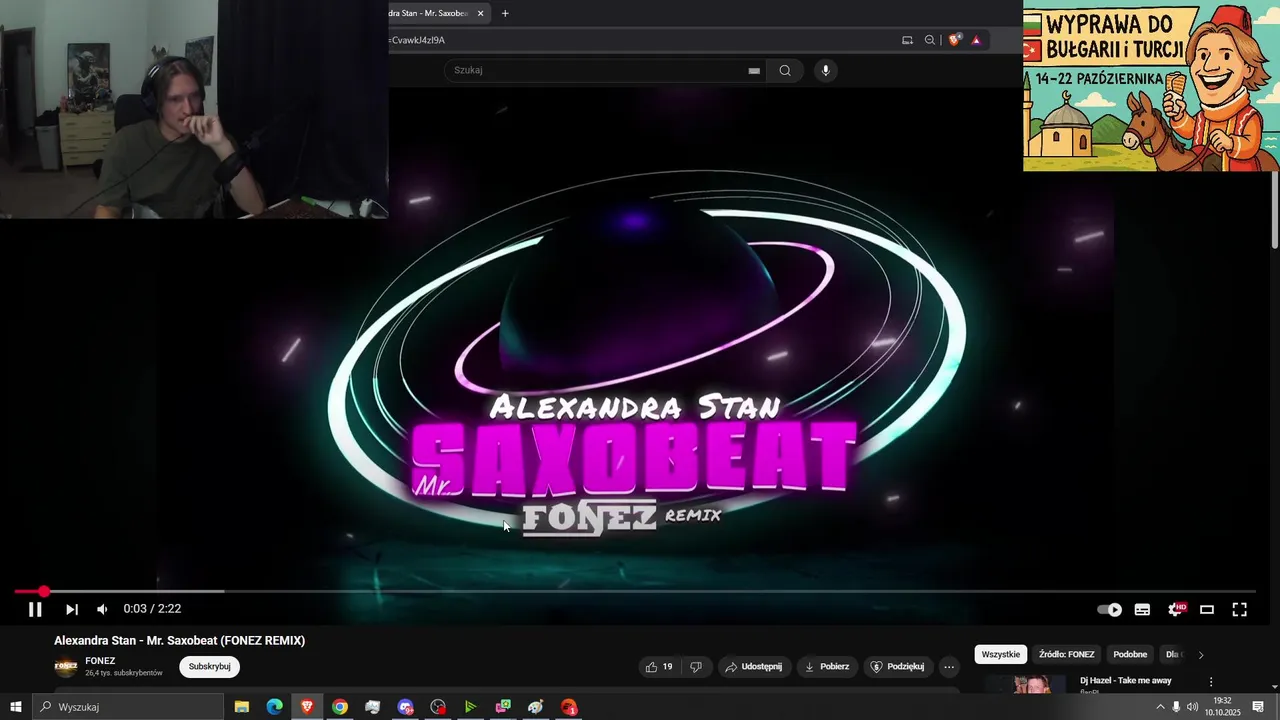The height and width of the screenshot is (720, 1280).
Task: Close the Mr. Saxobeat browser tab
Action: pos(480,13)
